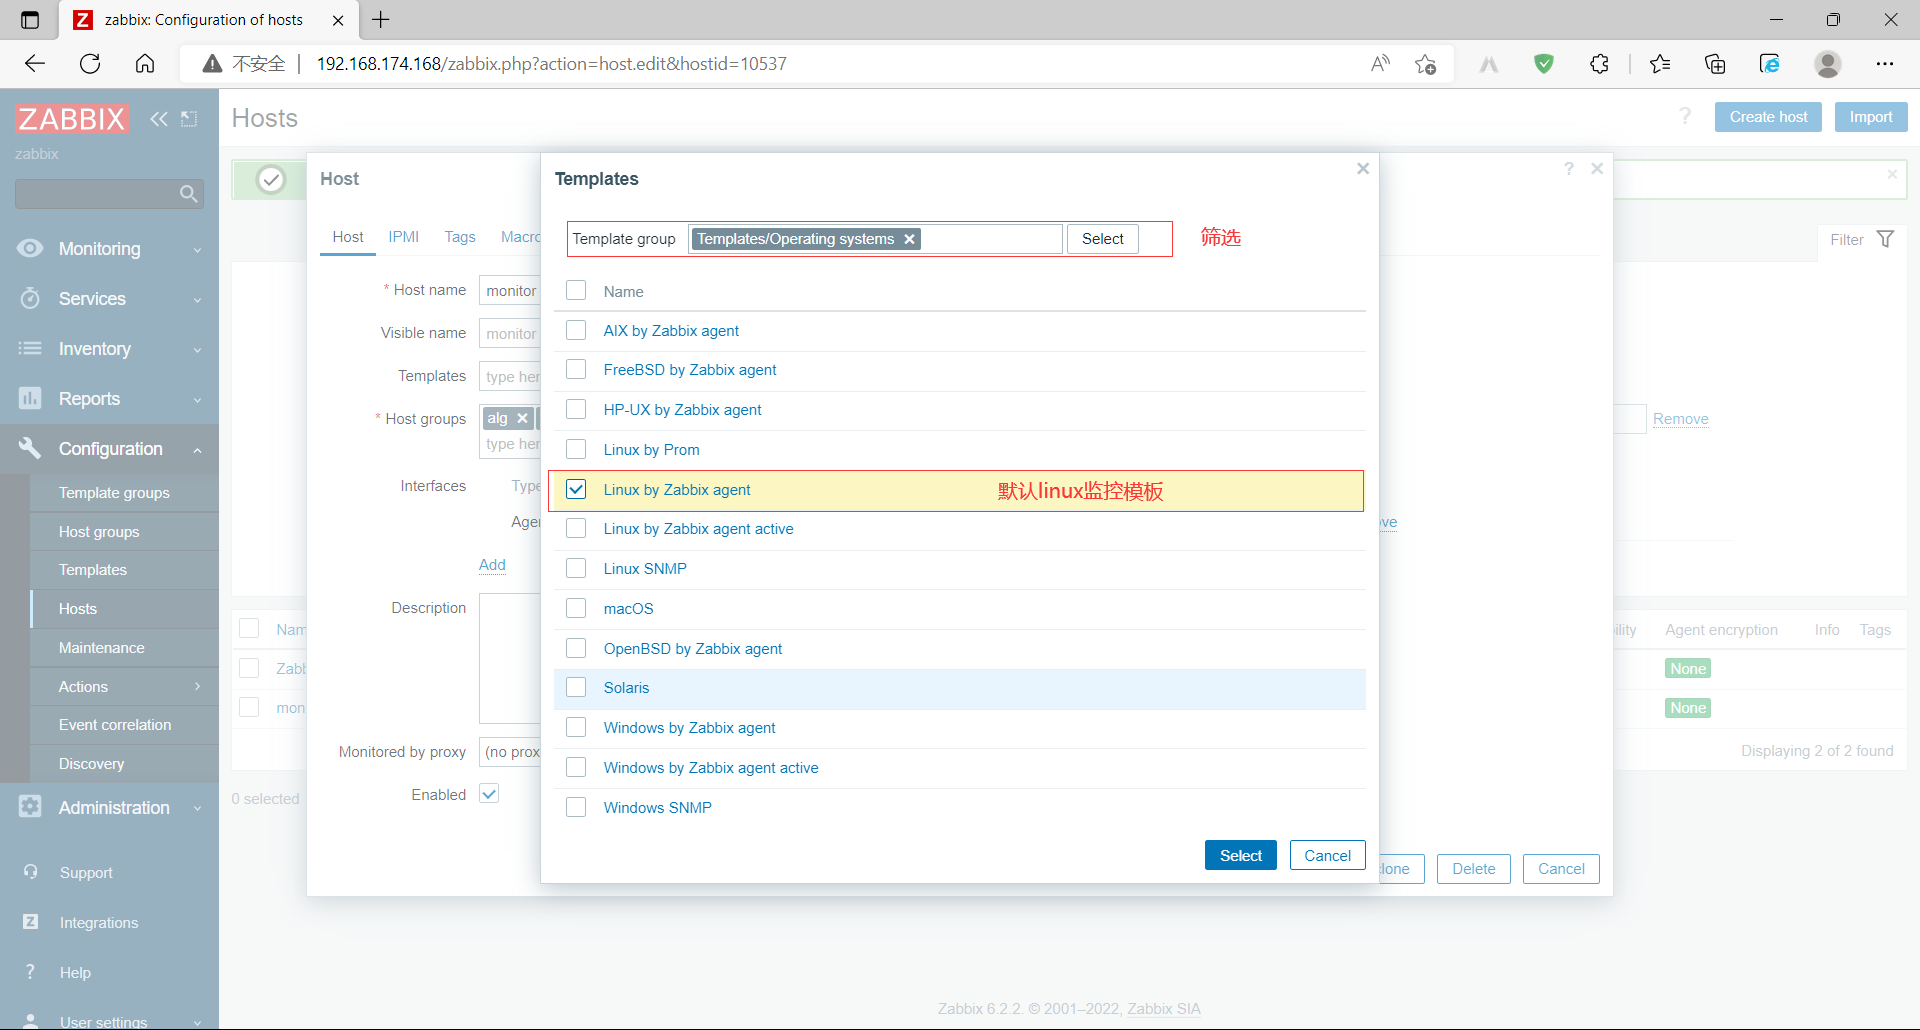The width and height of the screenshot is (1920, 1030).
Task: Click the sidebar search magnifier icon
Action: pyautogui.click(x=188, y=194)
